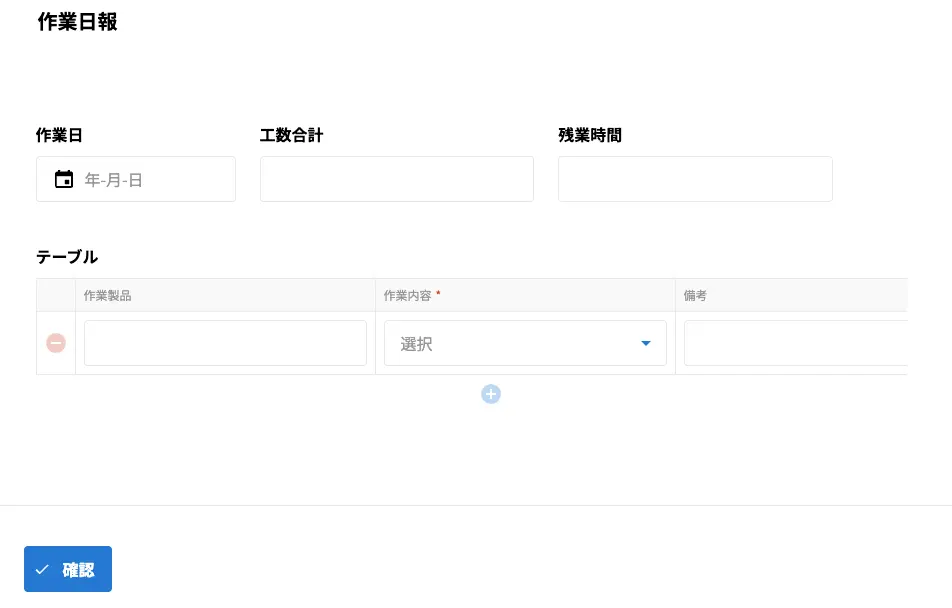Click the plus icon to add a table row
952x608 pixels.
(491, 394)
